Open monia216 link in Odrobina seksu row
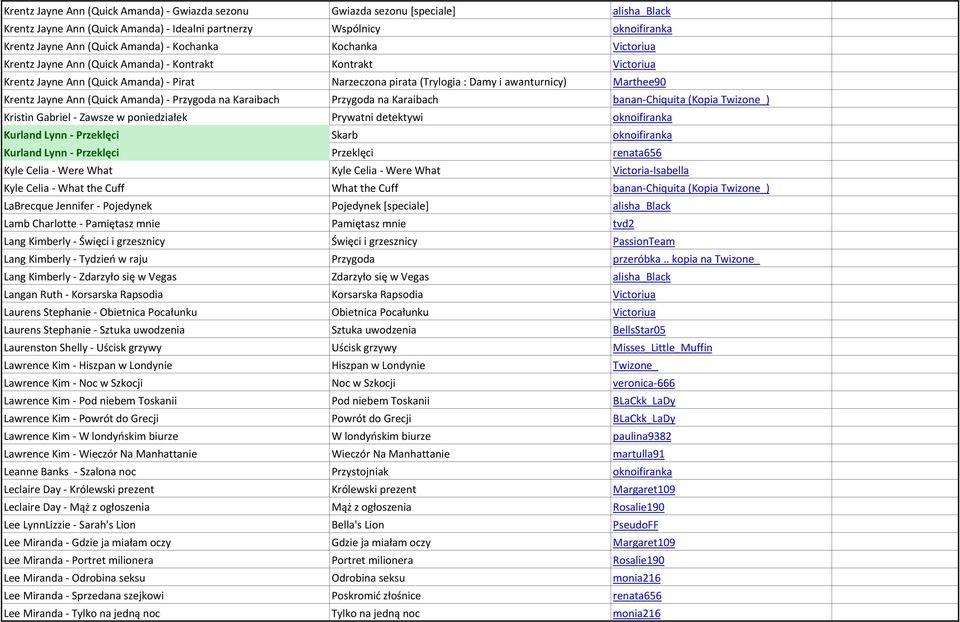The width and height of the screenshot is (960, 622). coord(636,579)
